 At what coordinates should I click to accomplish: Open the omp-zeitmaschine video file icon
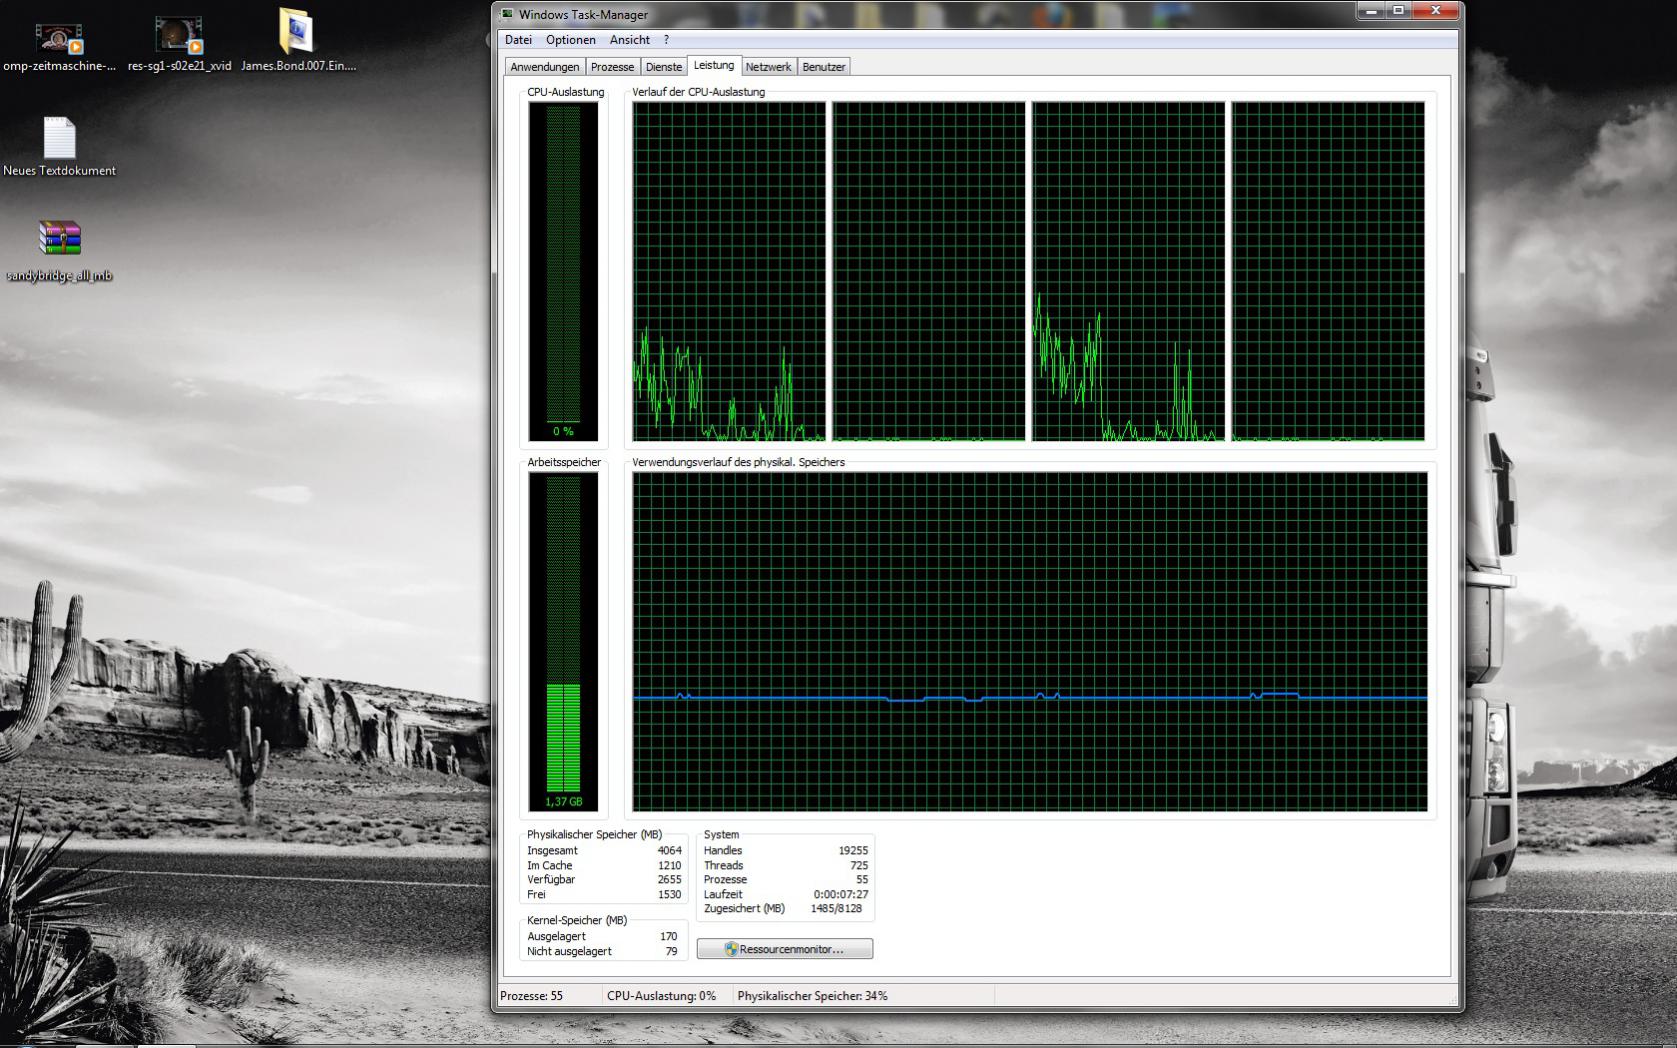[x=59, y=38]
